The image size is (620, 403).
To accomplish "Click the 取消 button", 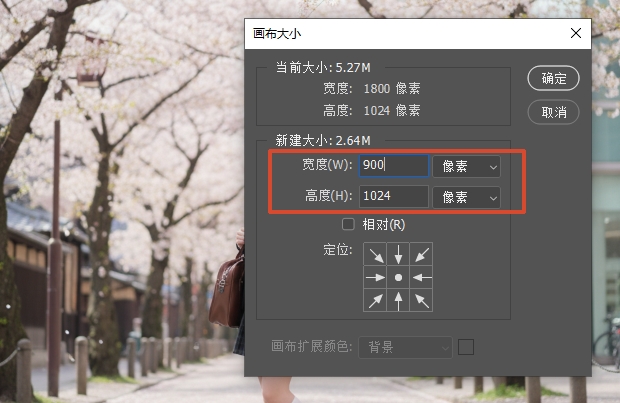I will [553, 112].
